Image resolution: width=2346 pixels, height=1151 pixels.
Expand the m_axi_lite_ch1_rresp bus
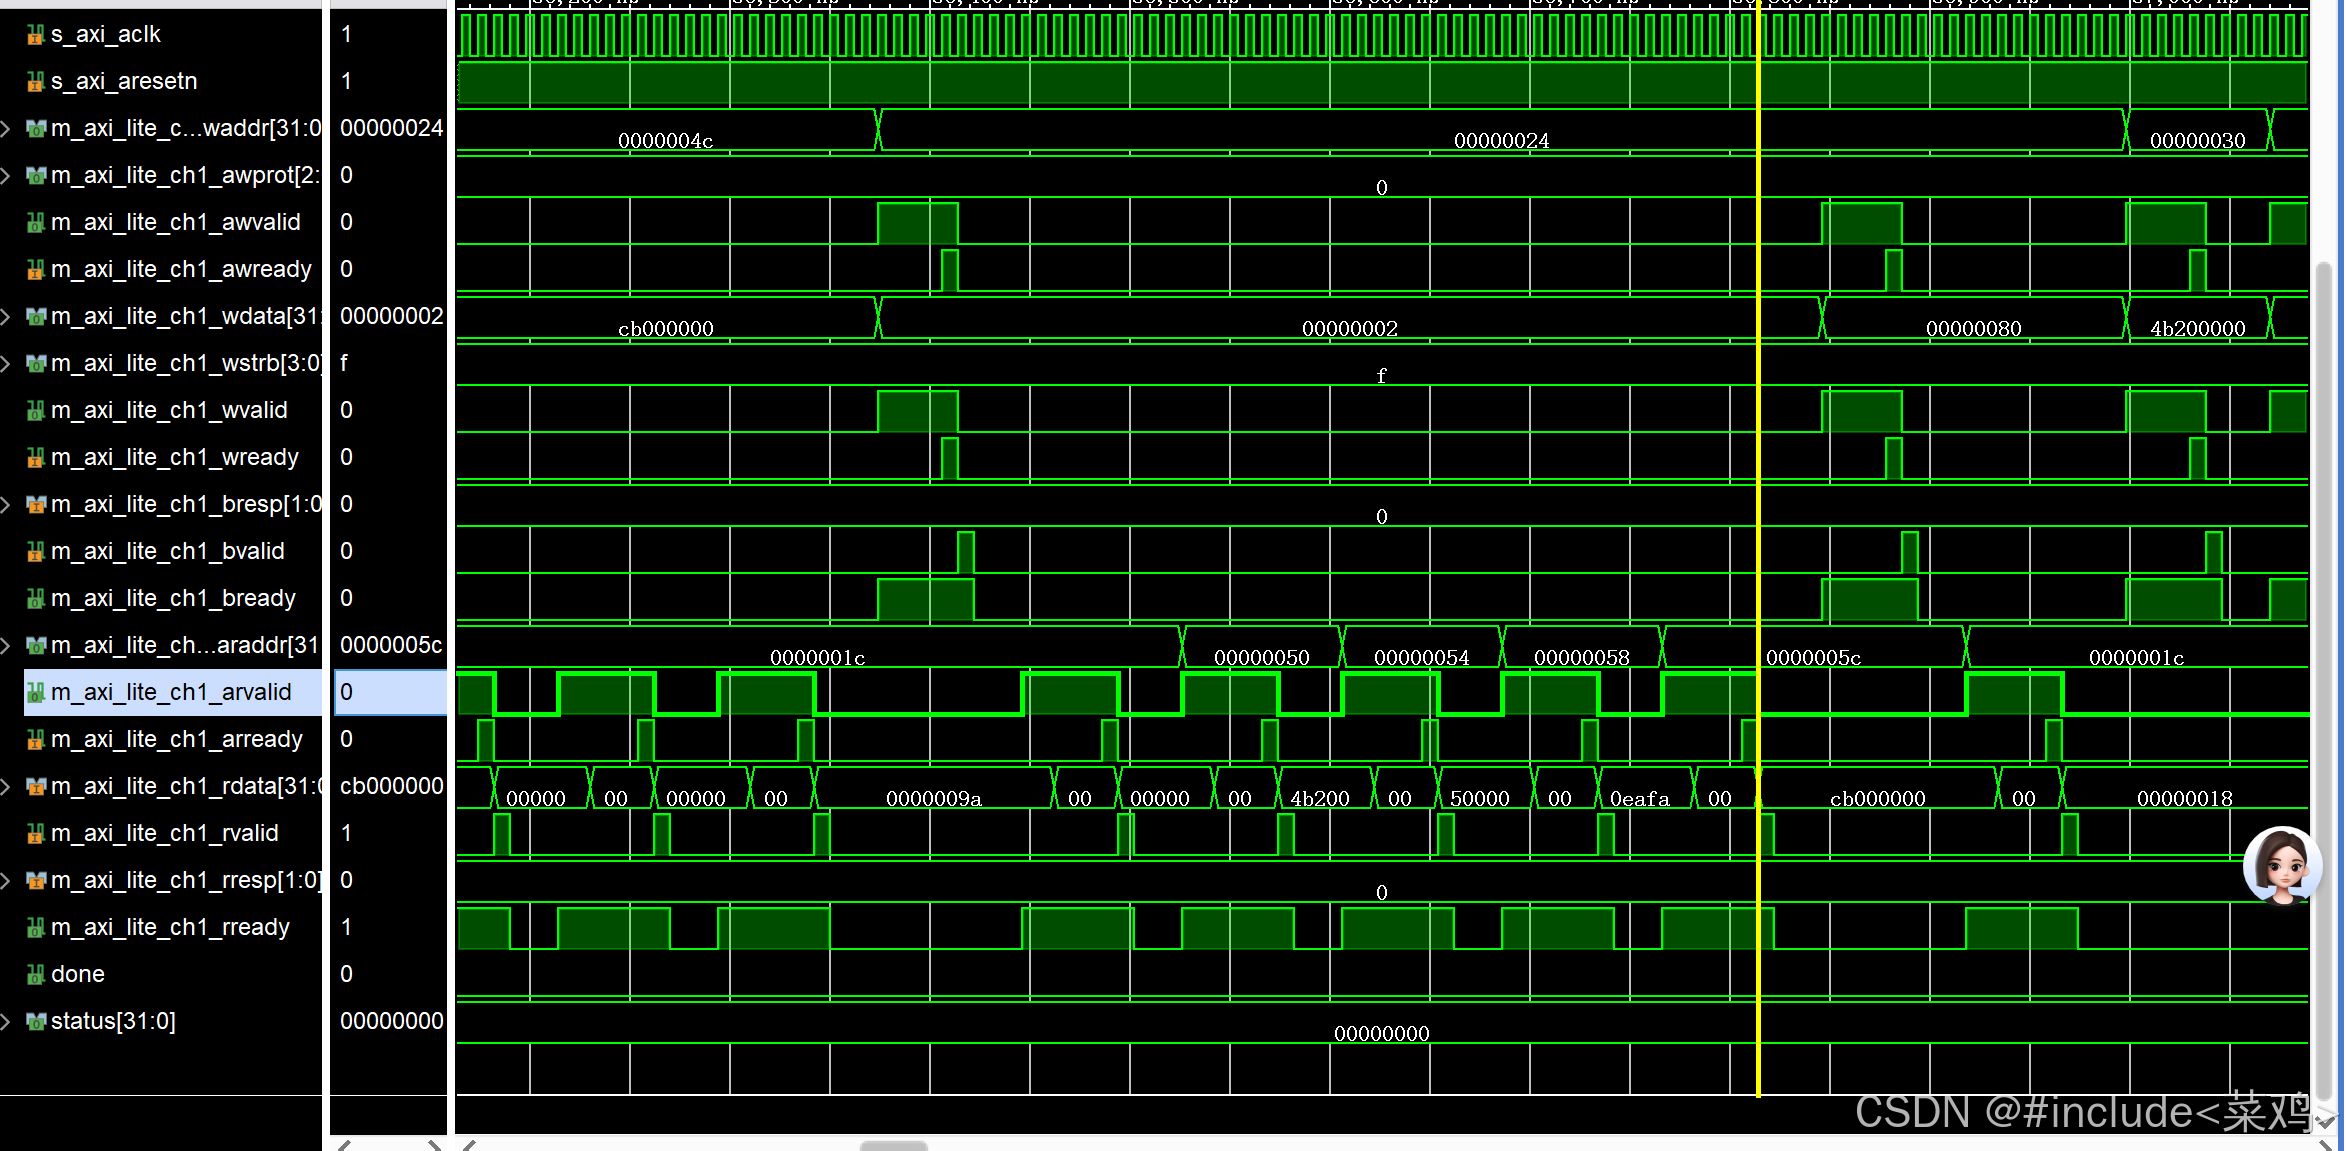(x=7, y=880)
